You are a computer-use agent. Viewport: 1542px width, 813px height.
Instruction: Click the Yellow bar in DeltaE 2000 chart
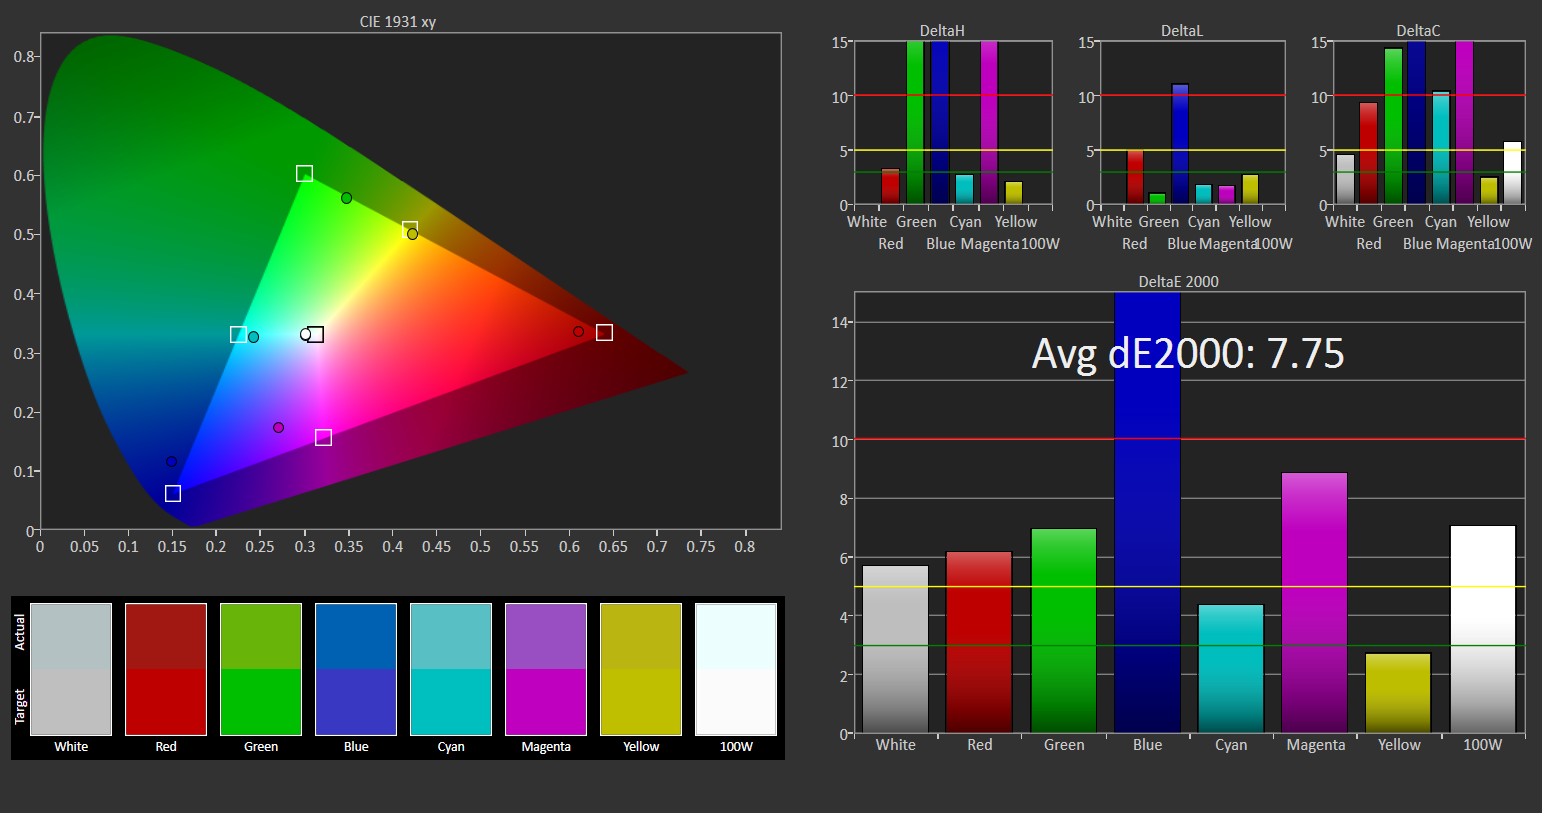1399,693
